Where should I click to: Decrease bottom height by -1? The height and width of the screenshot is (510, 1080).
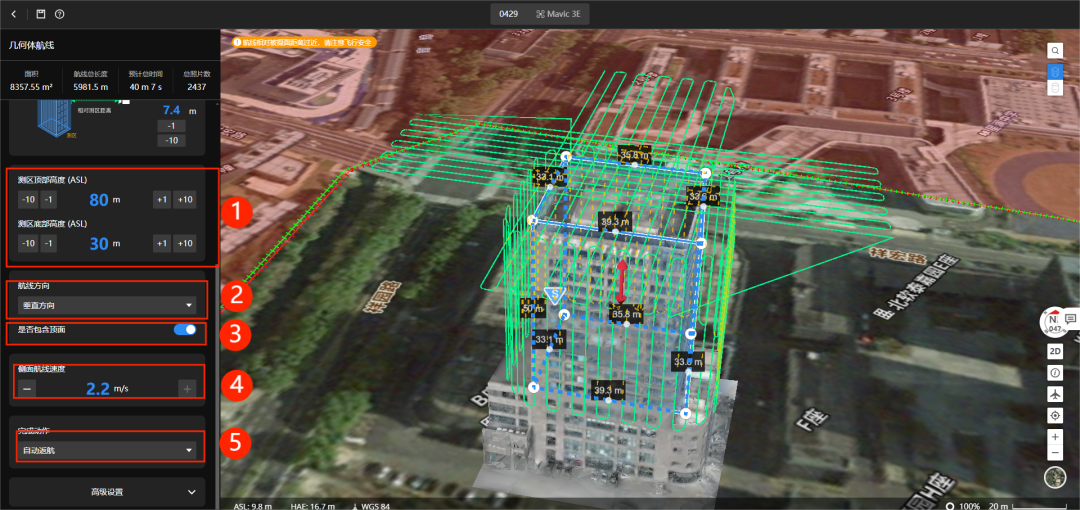[x=48, y=243]
